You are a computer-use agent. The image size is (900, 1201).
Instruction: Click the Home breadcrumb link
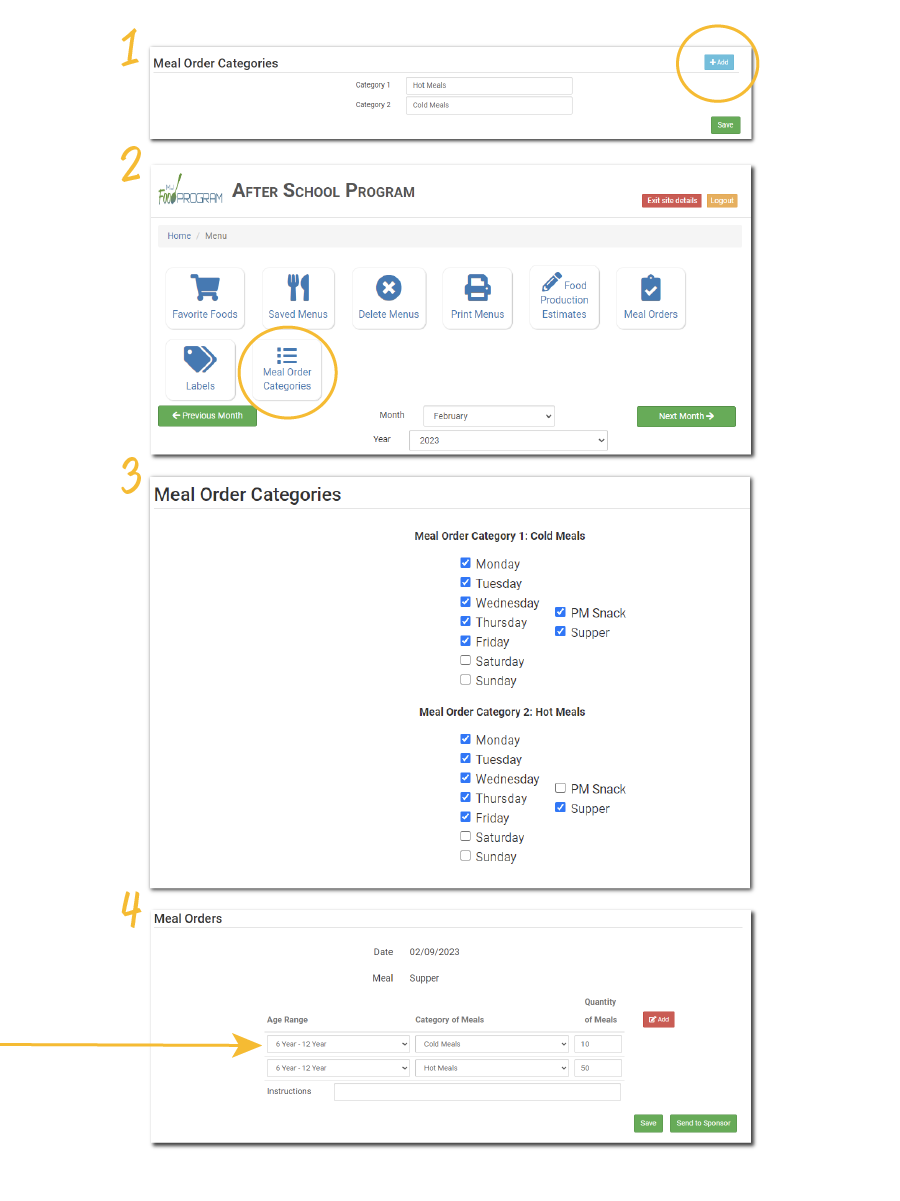click(x=179, y=236)
